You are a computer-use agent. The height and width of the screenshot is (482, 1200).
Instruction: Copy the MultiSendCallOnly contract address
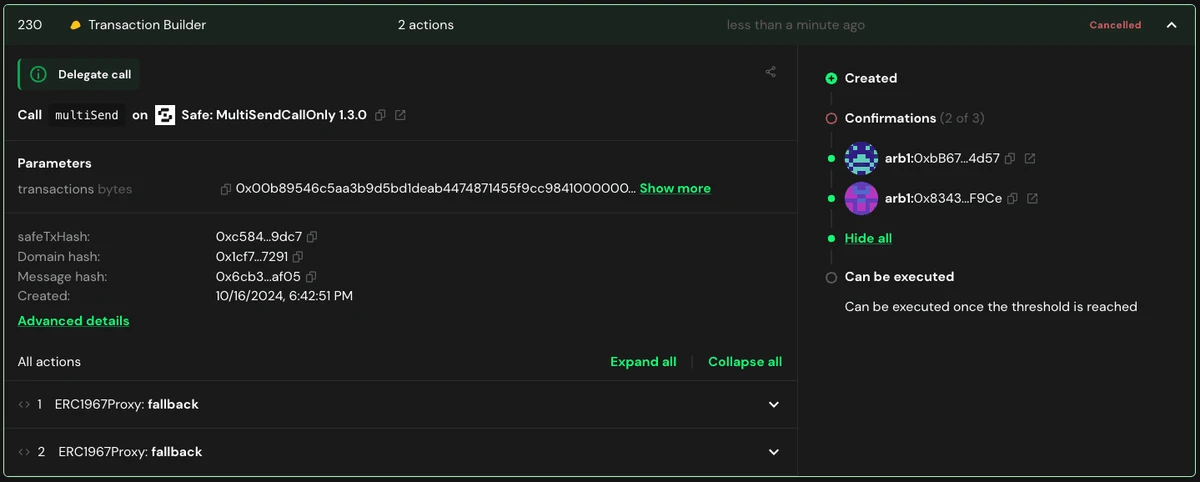[x=380, y=115]
